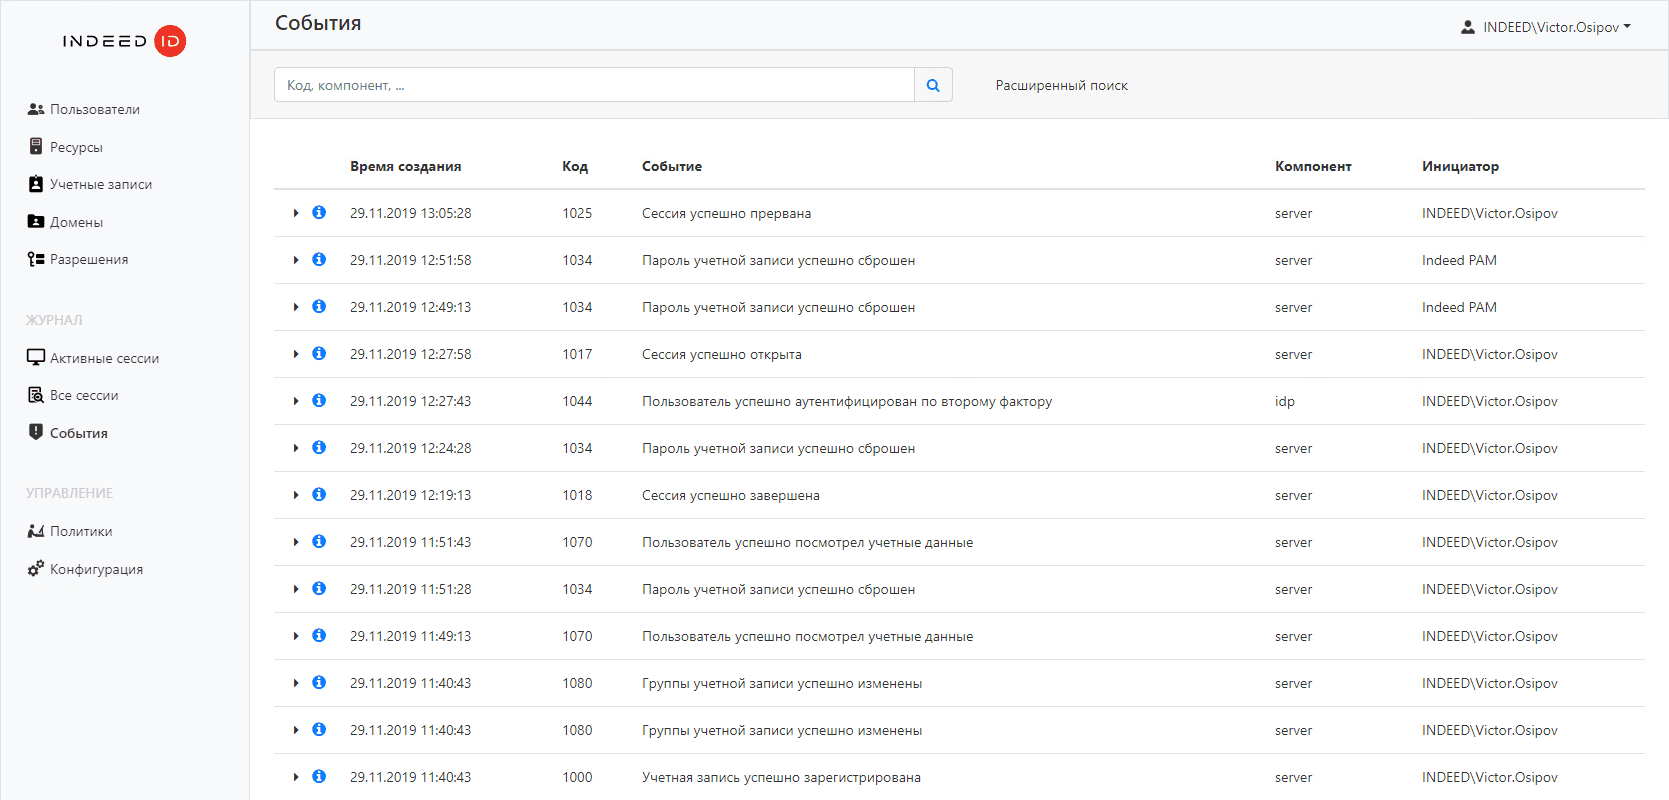Viewport: 1669px width, 800px height.
Task: Open the INDEED\Victor.Osipov user dropdown
Action: [1545, 27]
